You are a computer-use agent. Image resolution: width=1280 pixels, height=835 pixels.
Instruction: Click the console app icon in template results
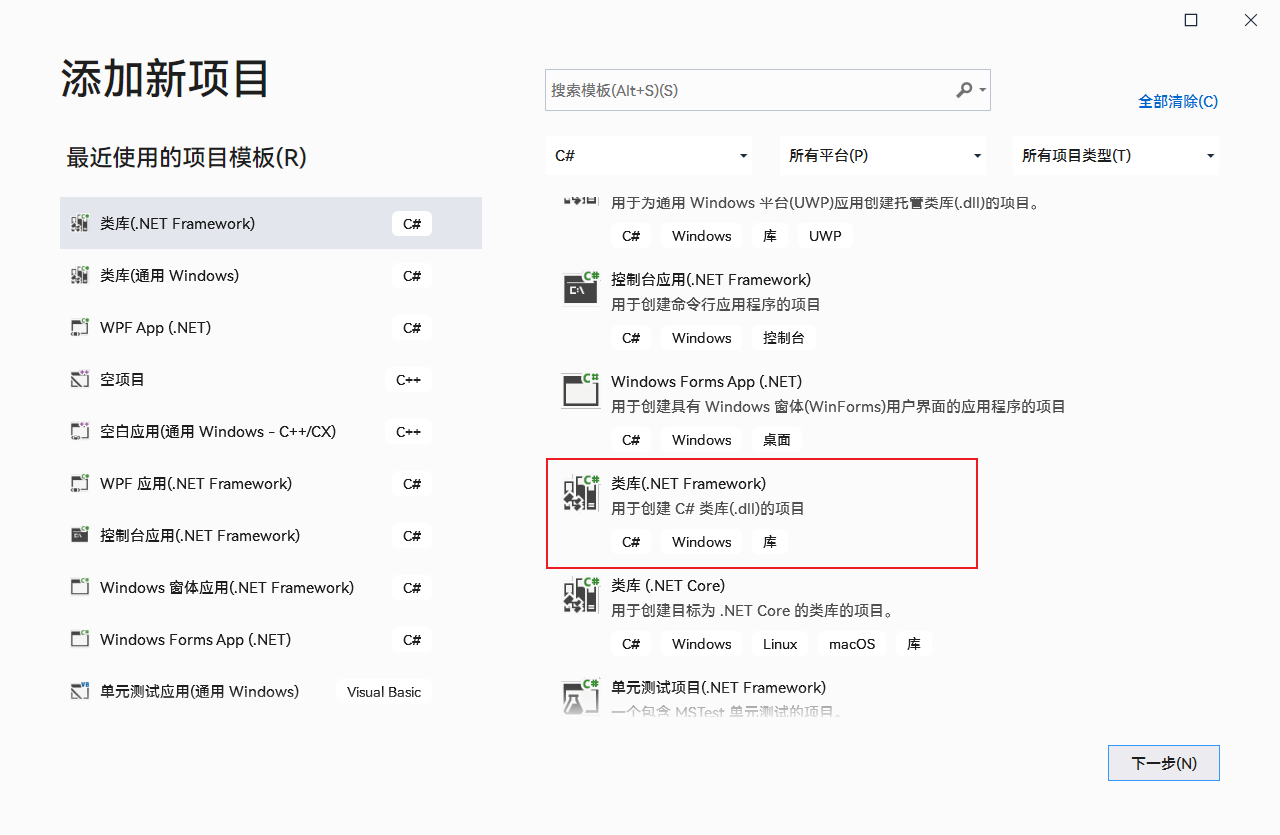[x=581, y=288]
